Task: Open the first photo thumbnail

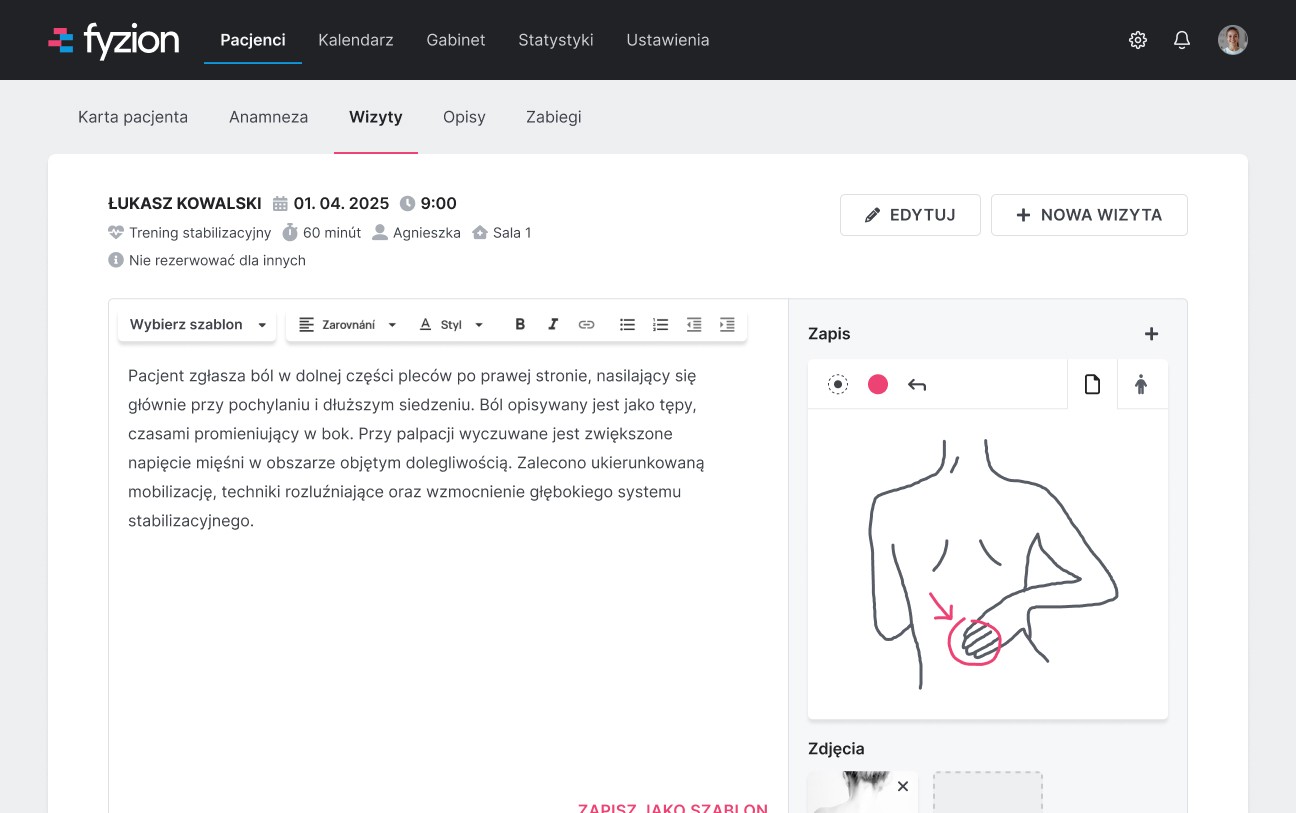Action: pyautogui.click(x=862, y=792)
